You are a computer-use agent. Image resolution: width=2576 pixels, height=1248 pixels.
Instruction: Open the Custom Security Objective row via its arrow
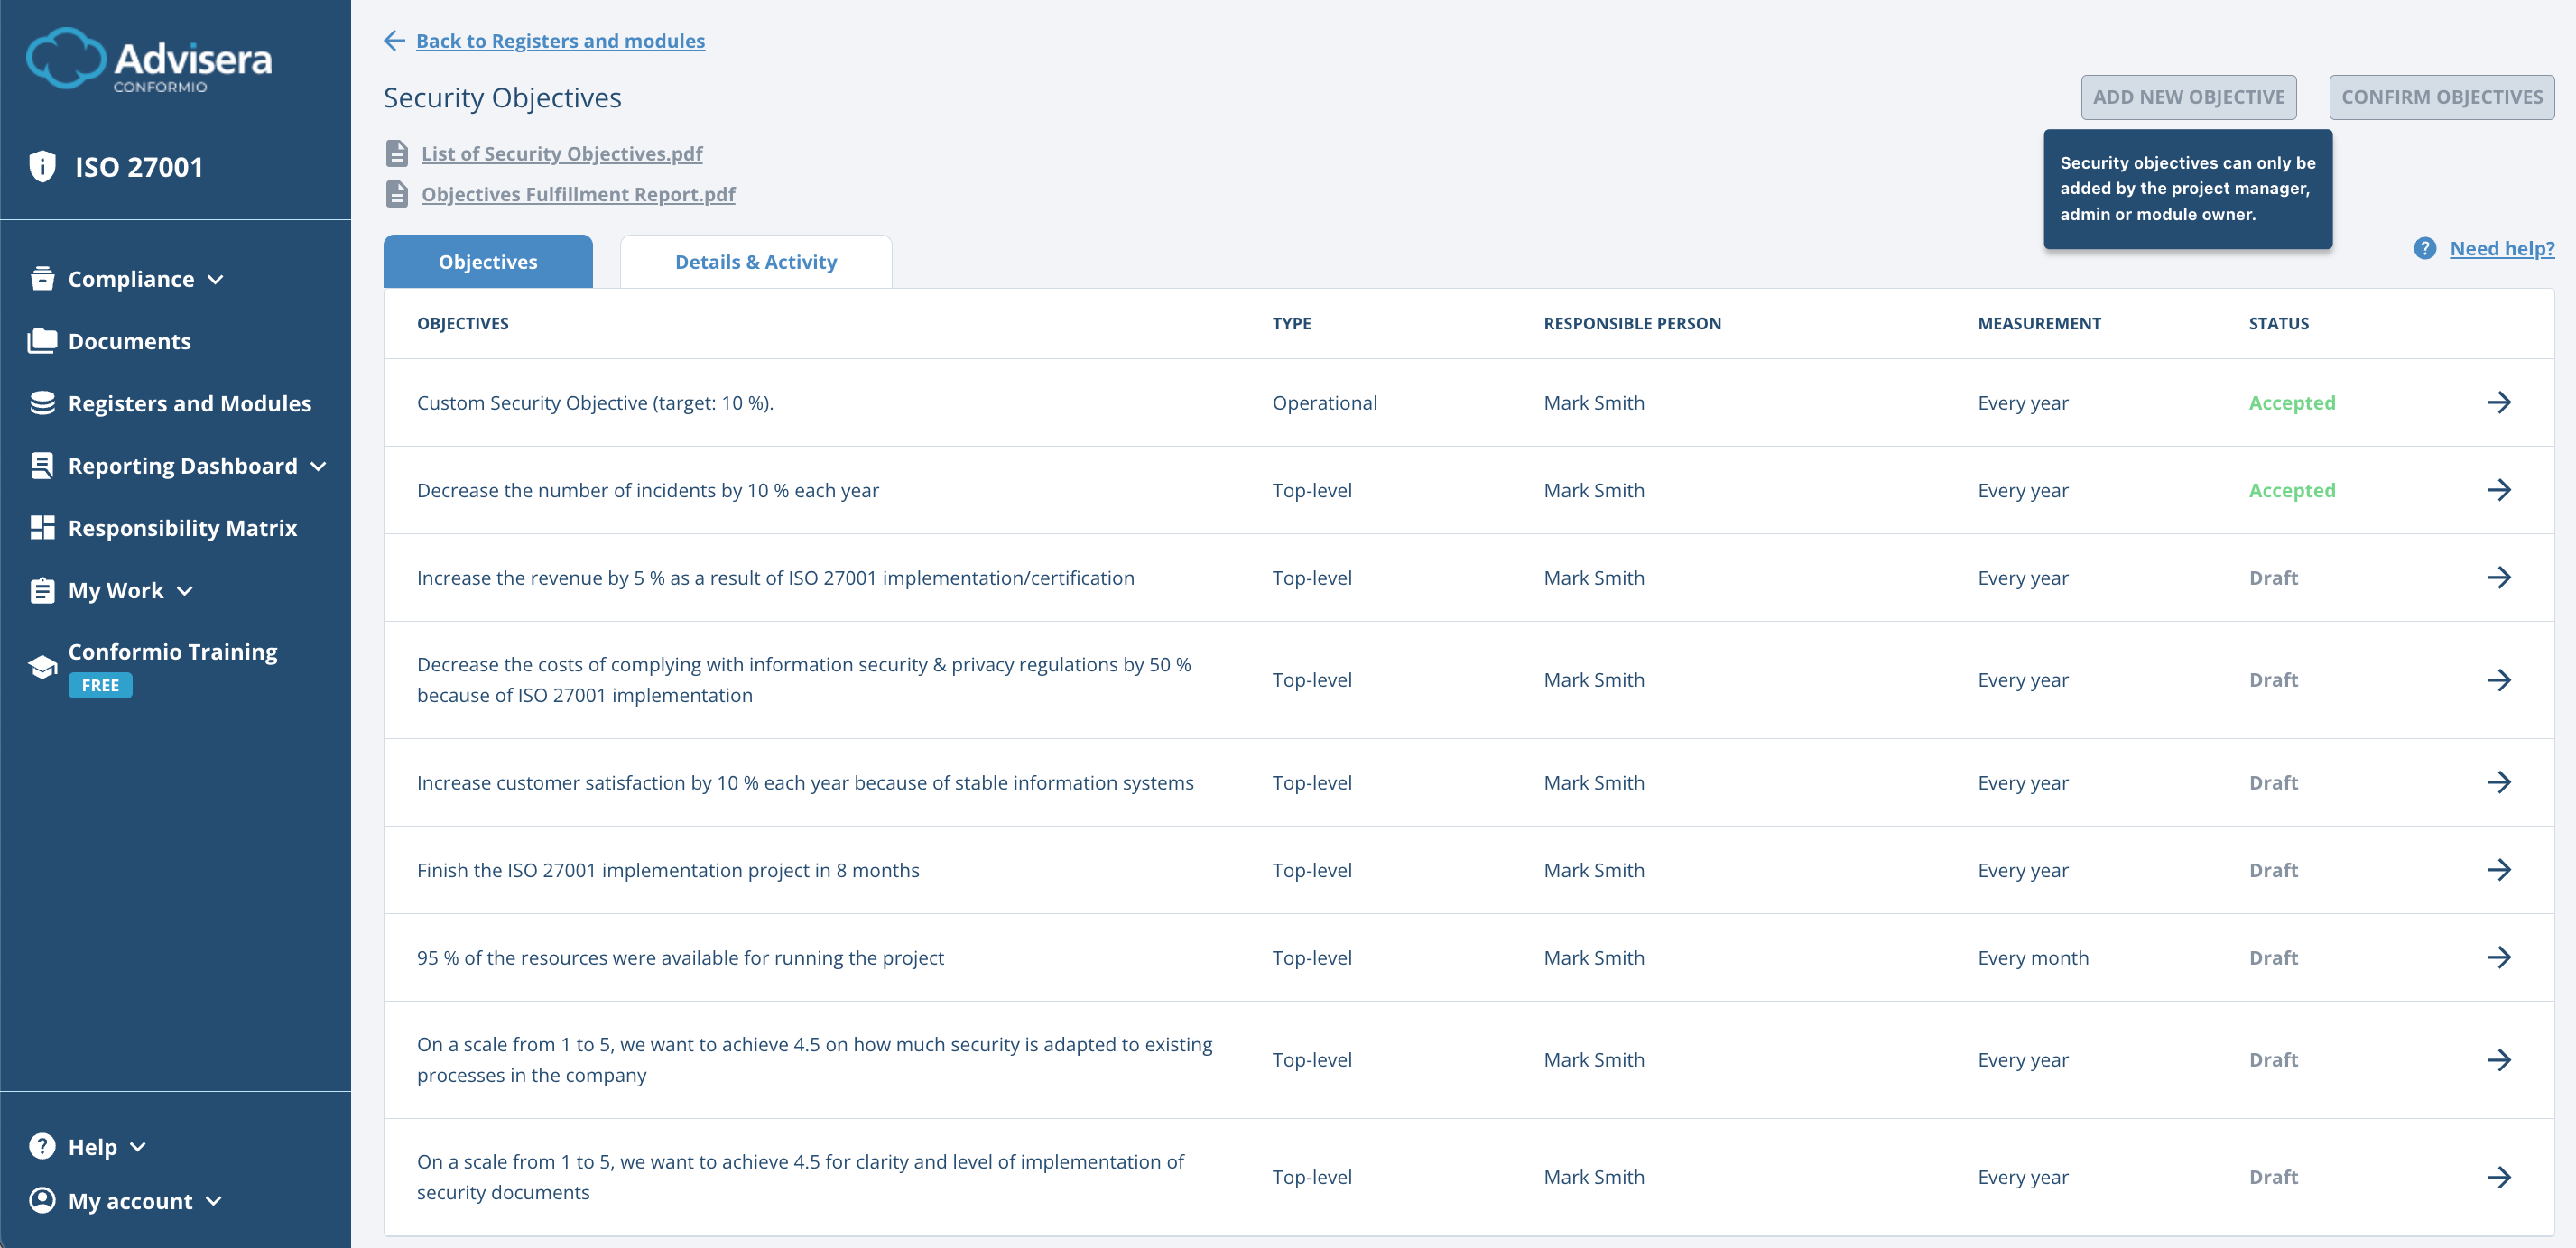tap(2502, 402)
